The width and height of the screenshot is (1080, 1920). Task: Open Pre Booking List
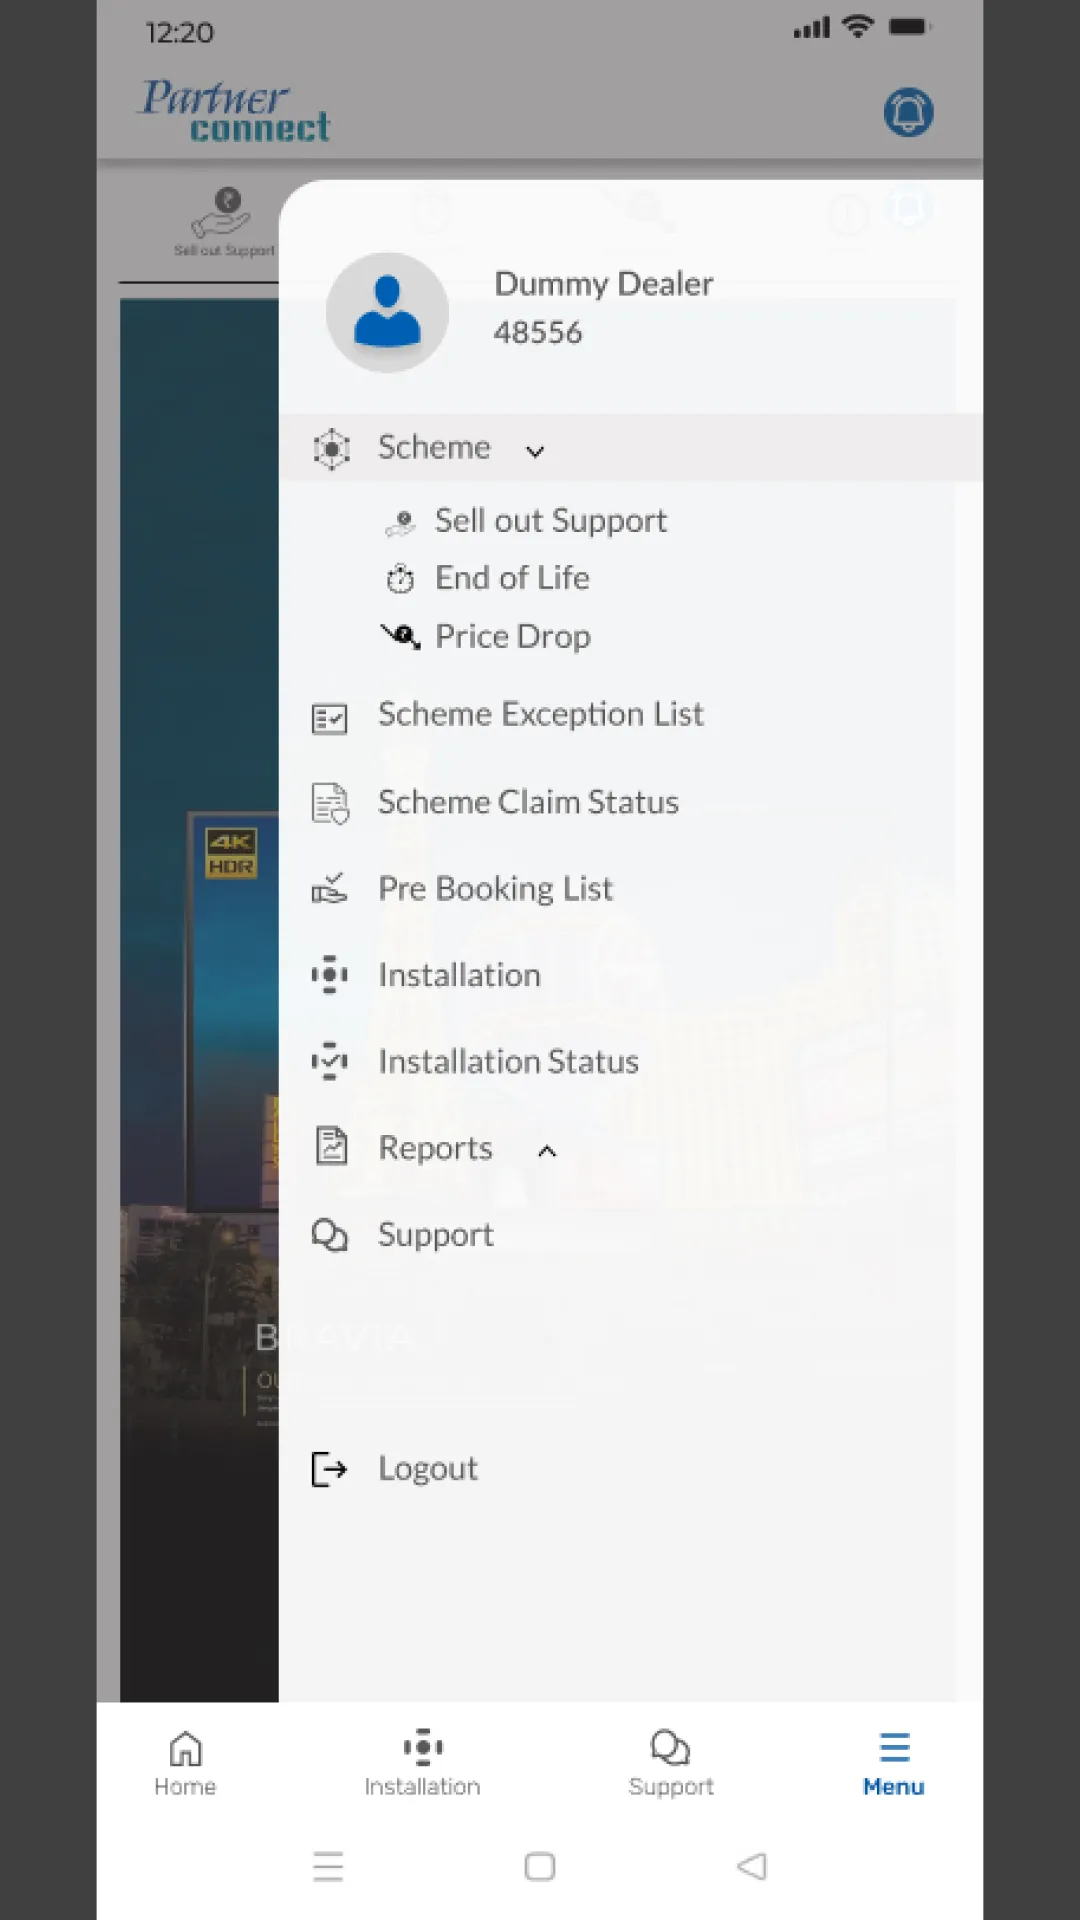(495, 889)
